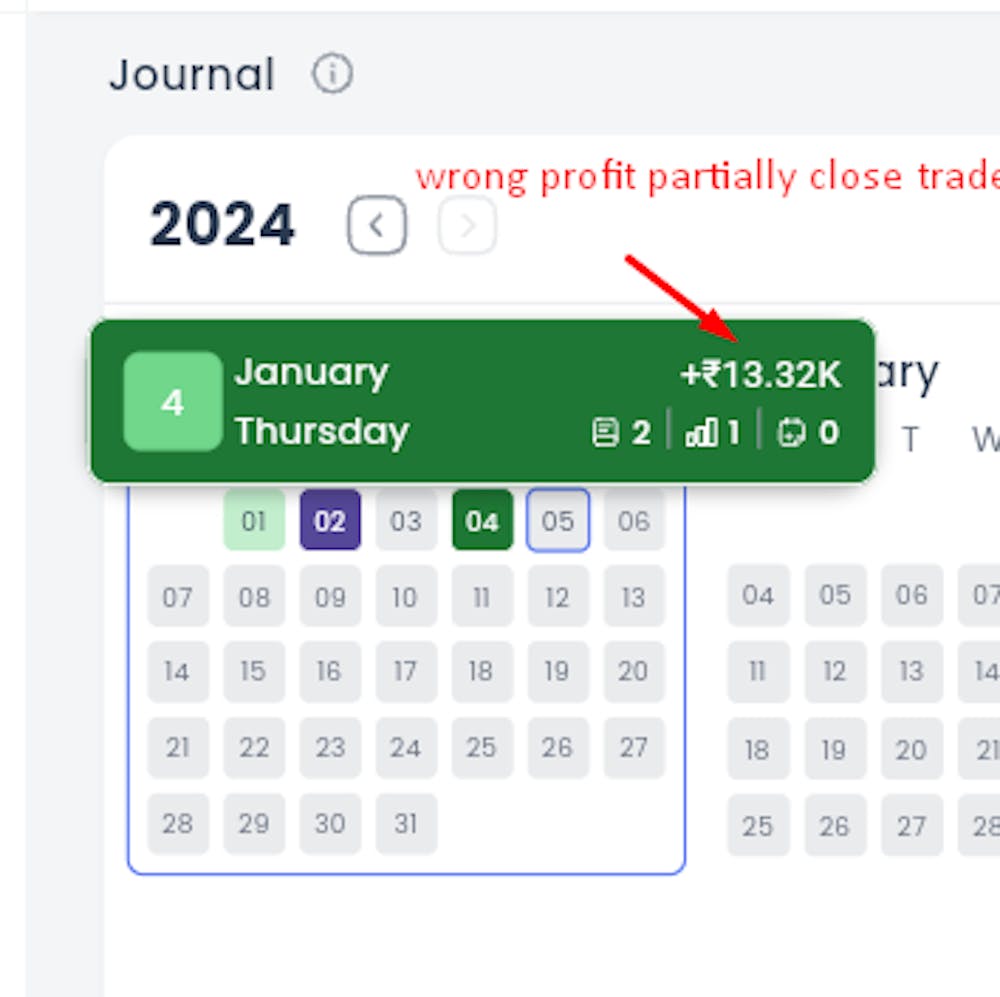Image resolution: width=1000 pixels, height=997 pixels.
Task: Select date 31 at end of January
Action: [x=406, y=824]
